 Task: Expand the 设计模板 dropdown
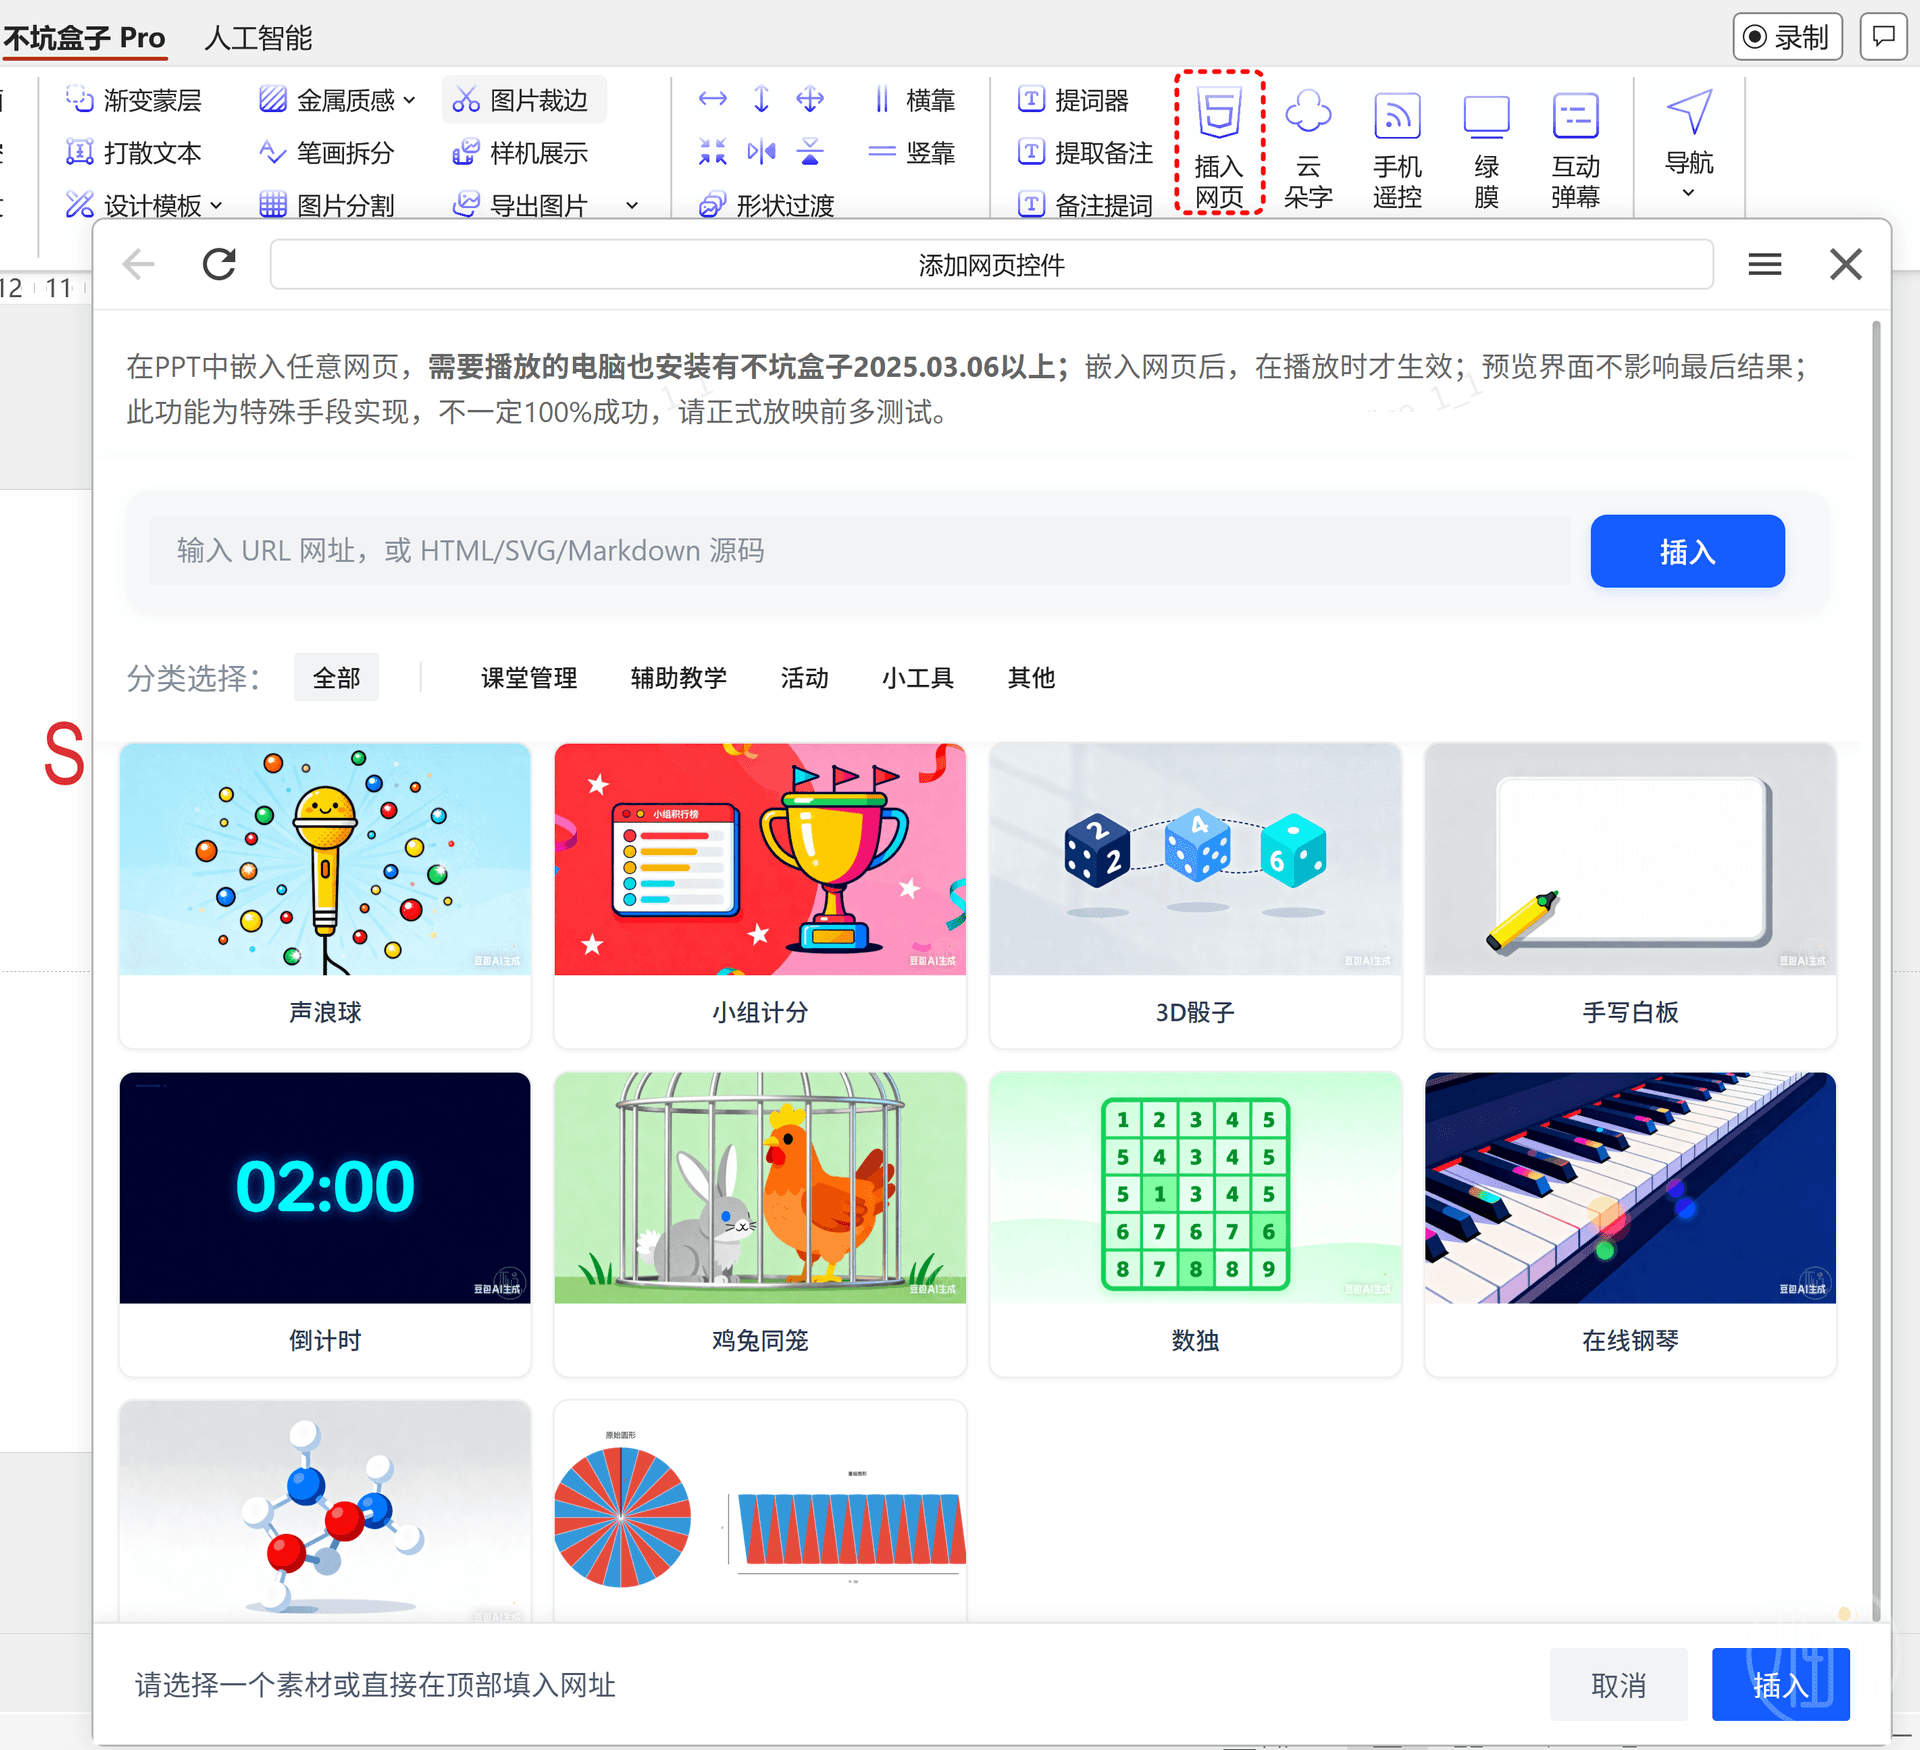216,206
